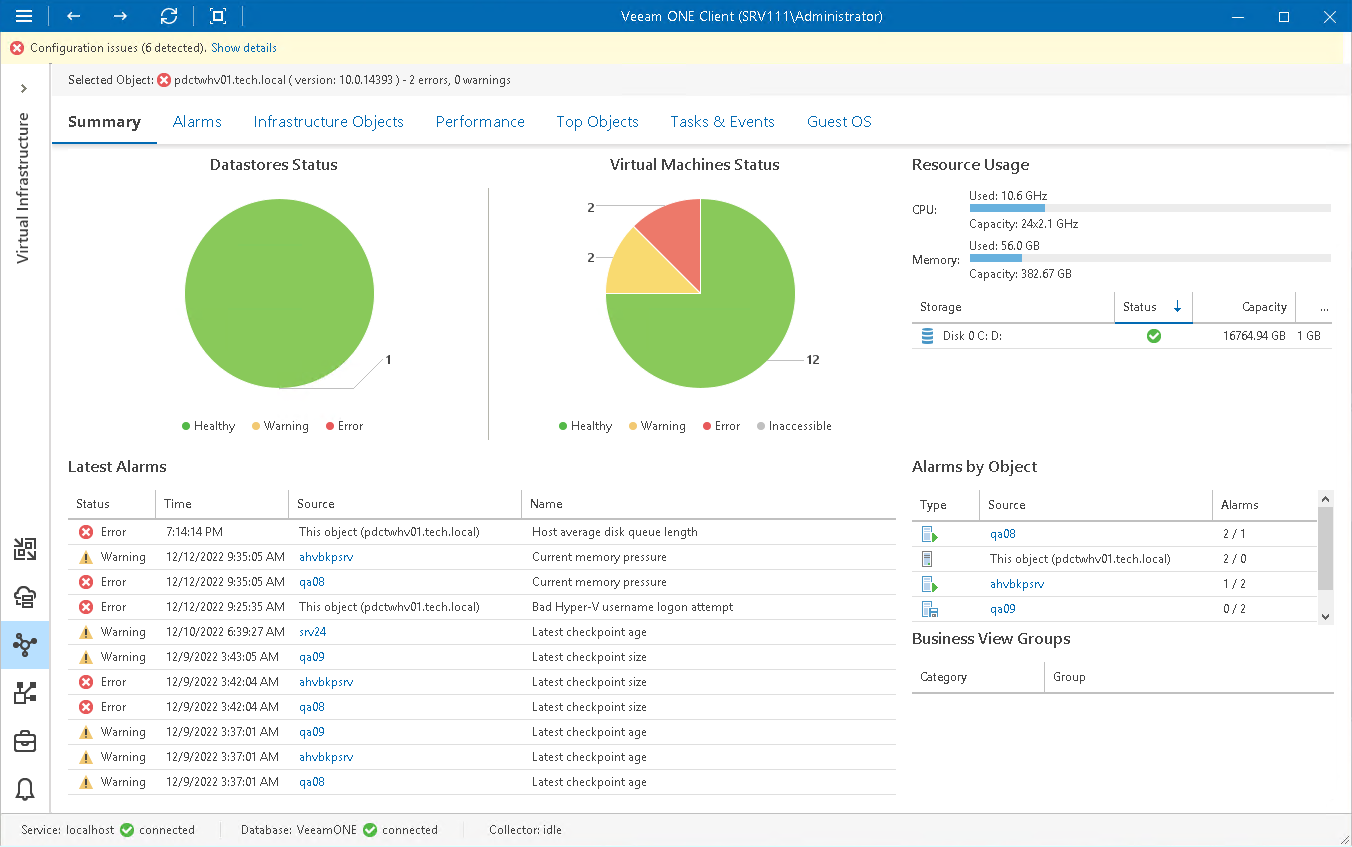Toggle full screen mode

pos(216,16)
